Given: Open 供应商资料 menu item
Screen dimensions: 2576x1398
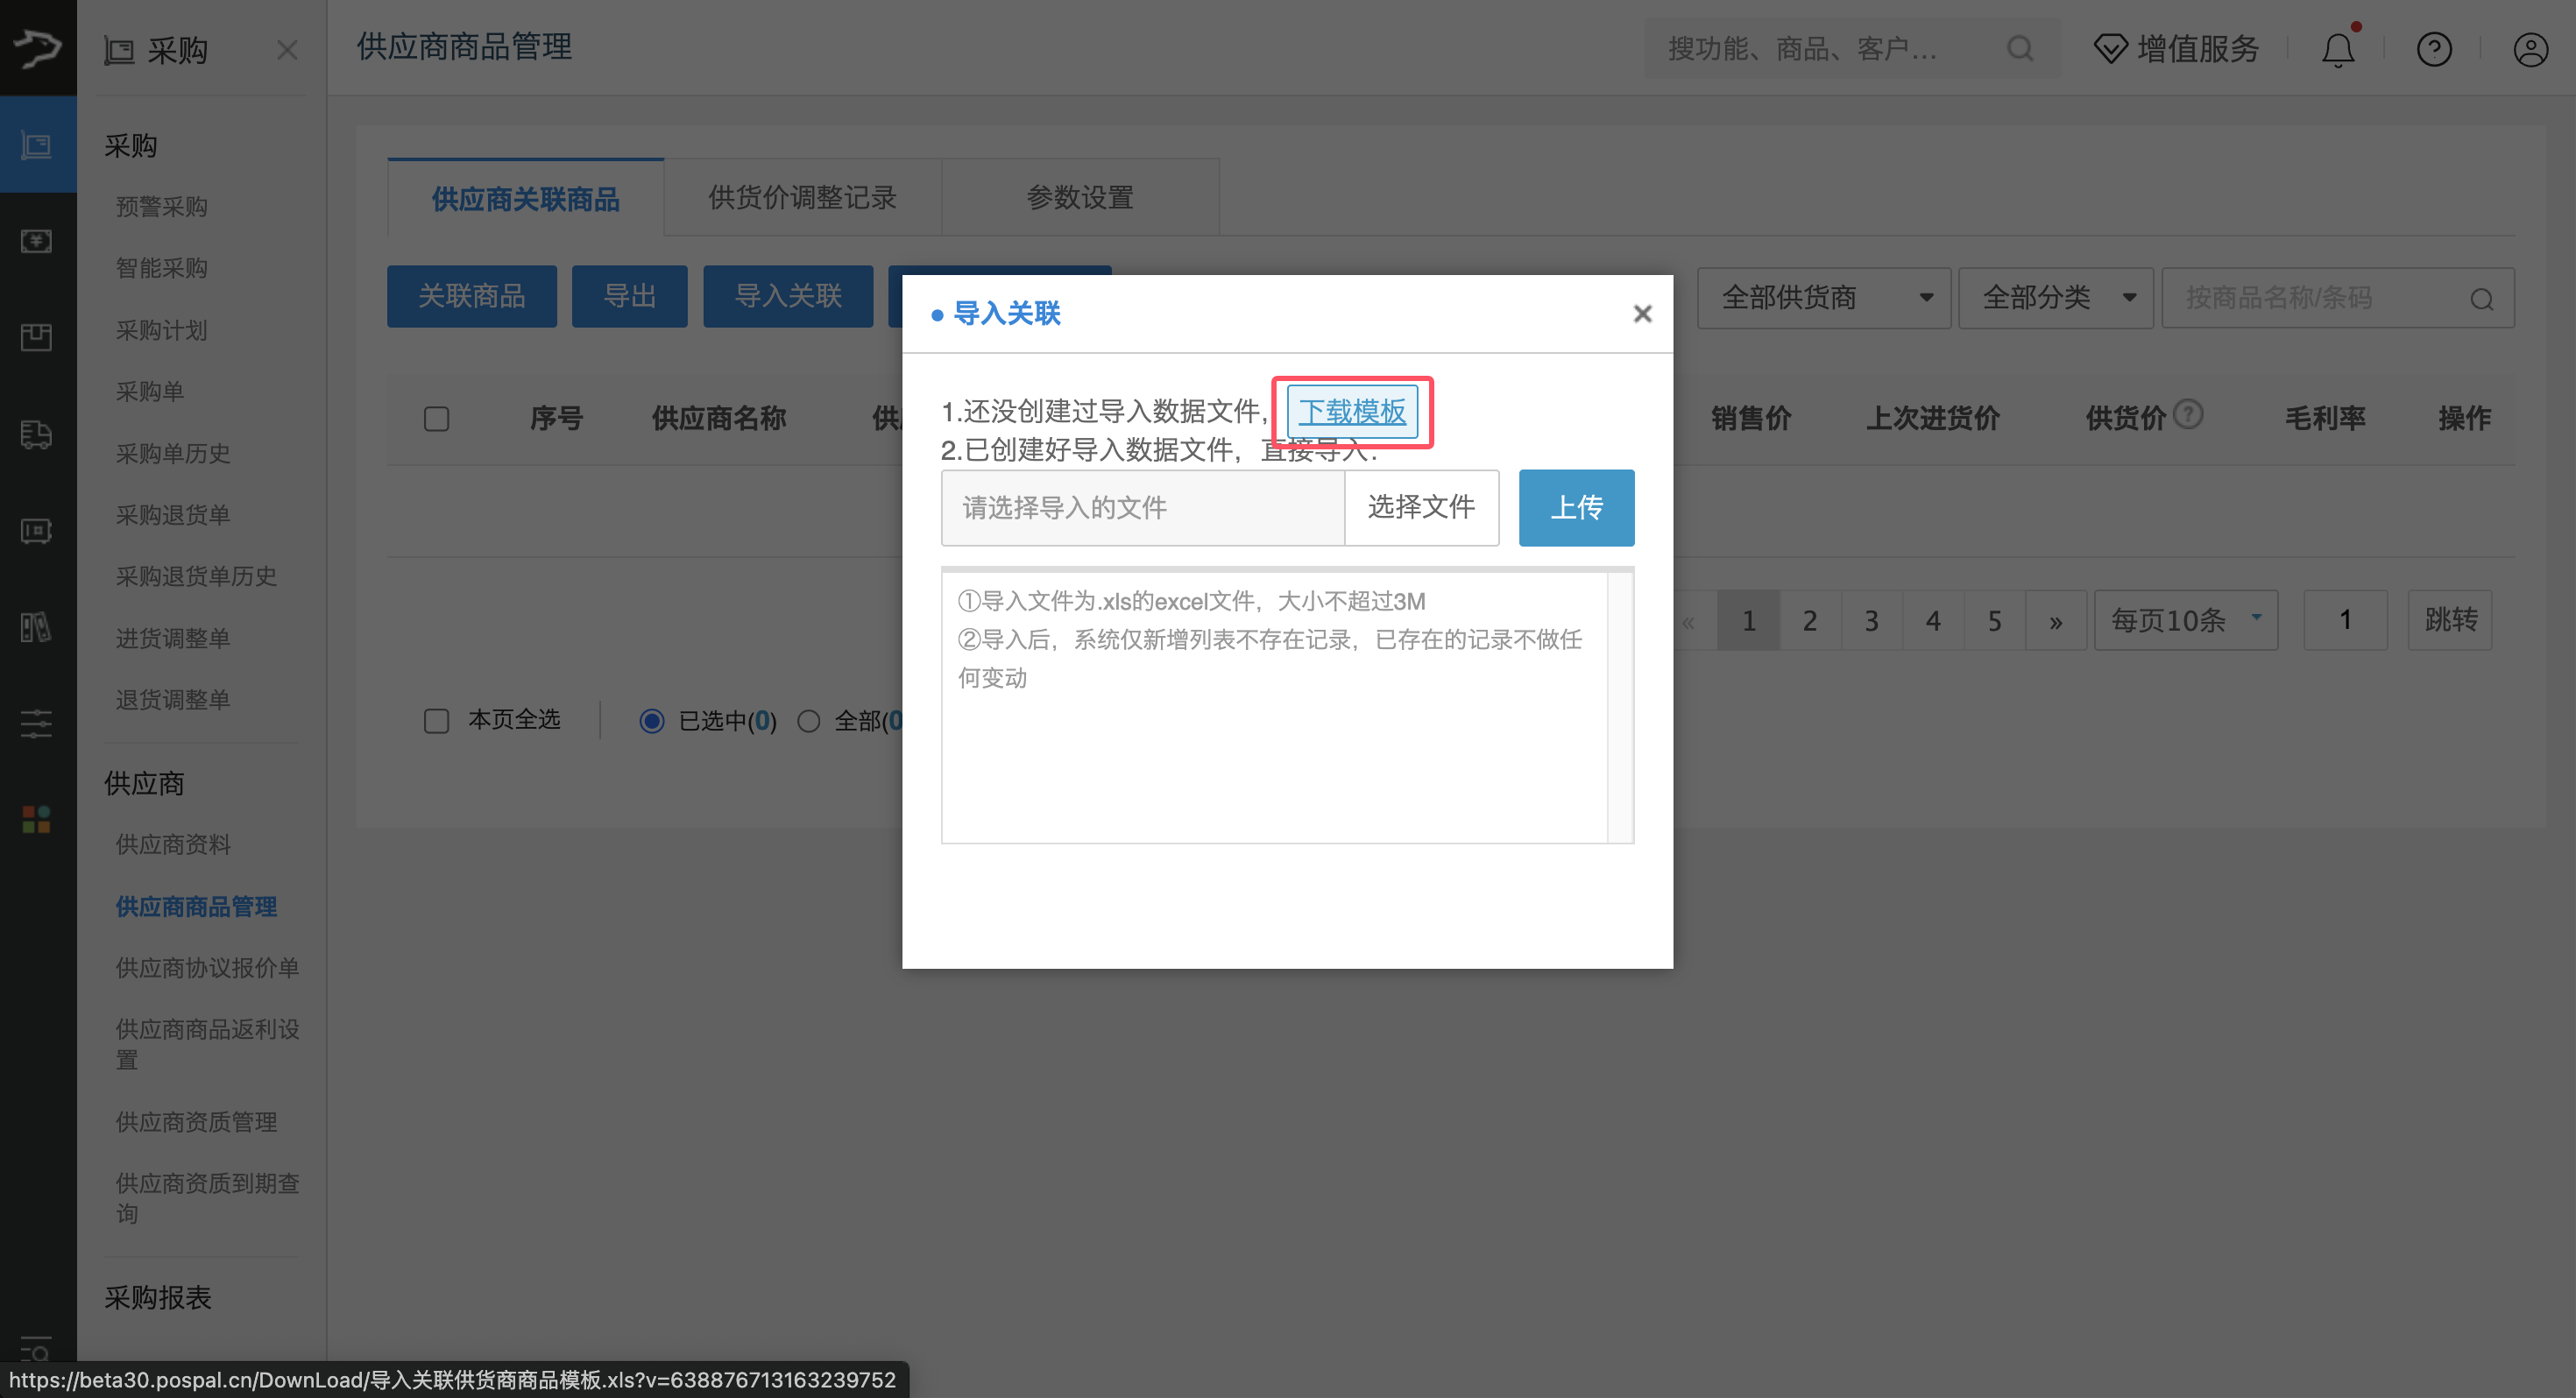Looking at the screenshot, I should (173, 845).
